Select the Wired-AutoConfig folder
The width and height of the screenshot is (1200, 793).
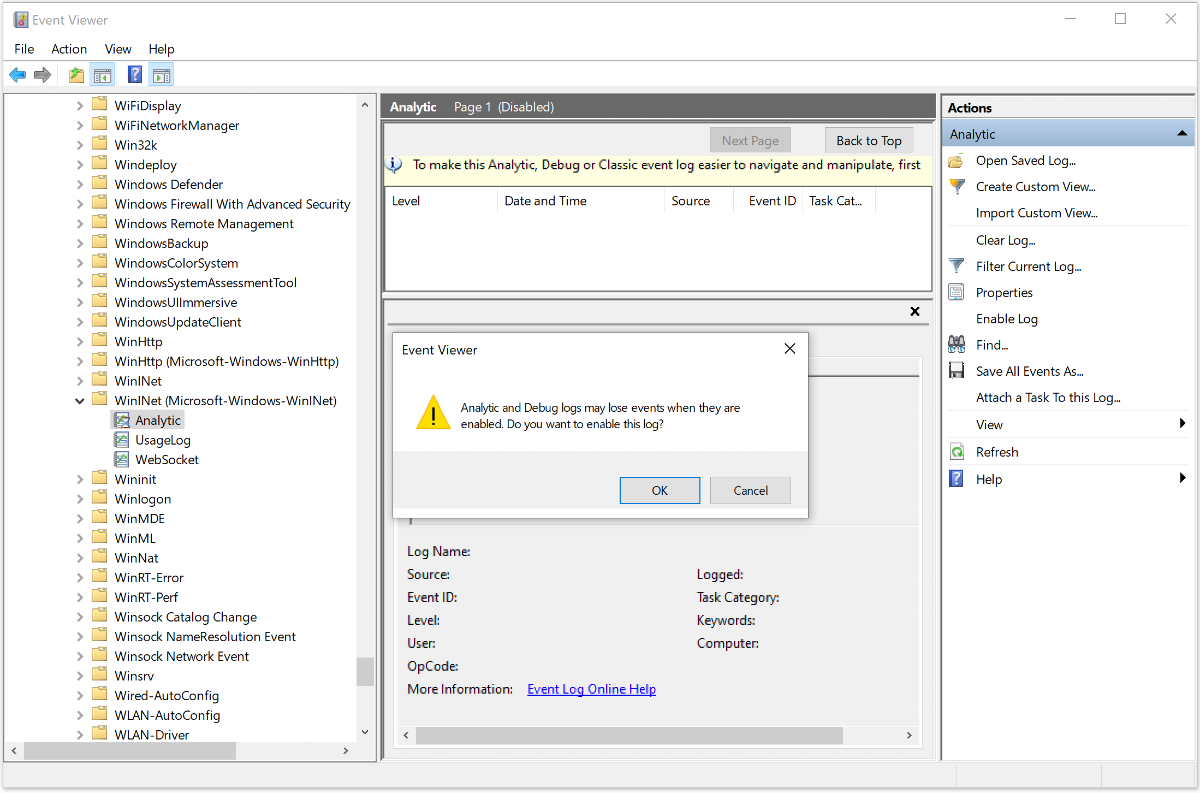tap(166, 695)
